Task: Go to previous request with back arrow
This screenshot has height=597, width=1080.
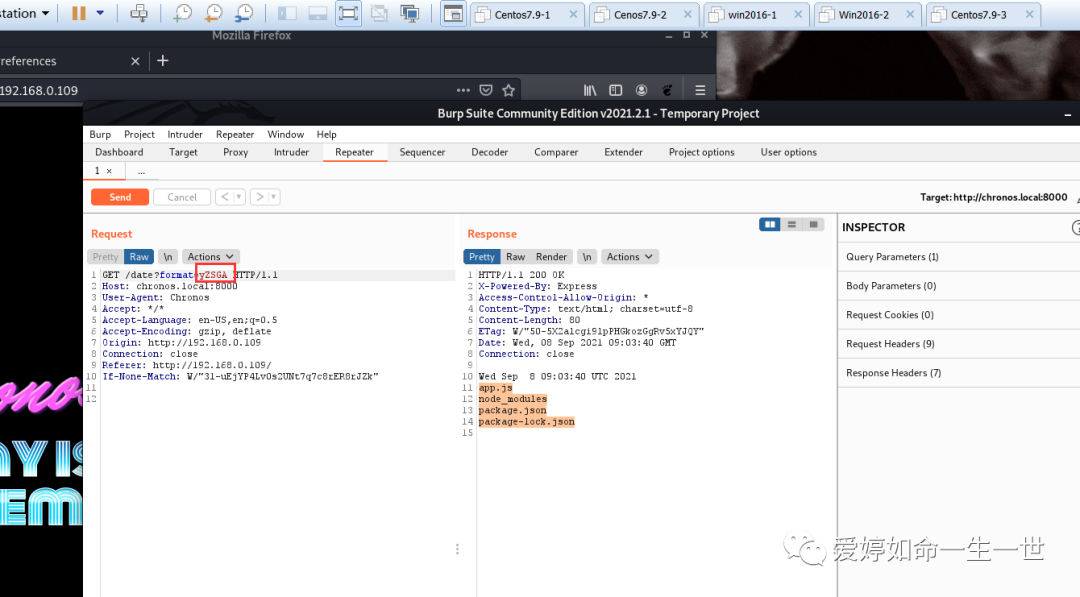Action: point(224,197)
